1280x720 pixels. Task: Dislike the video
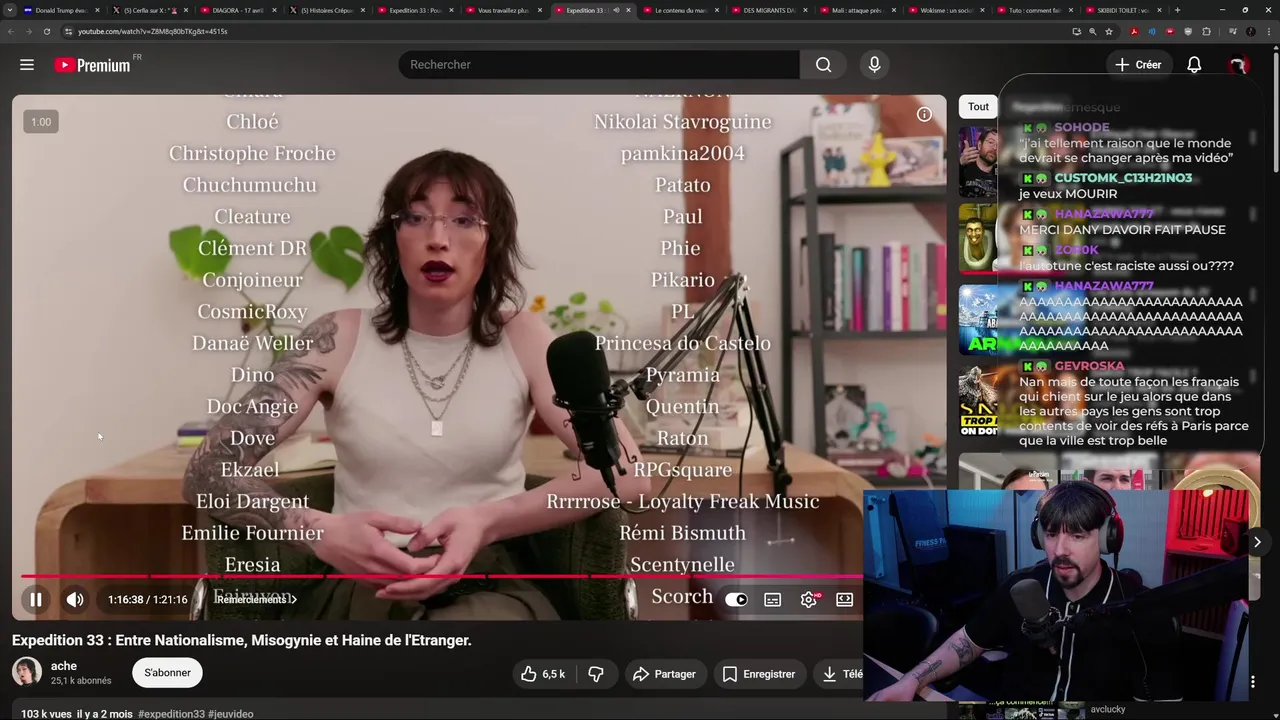click(596, 674)
